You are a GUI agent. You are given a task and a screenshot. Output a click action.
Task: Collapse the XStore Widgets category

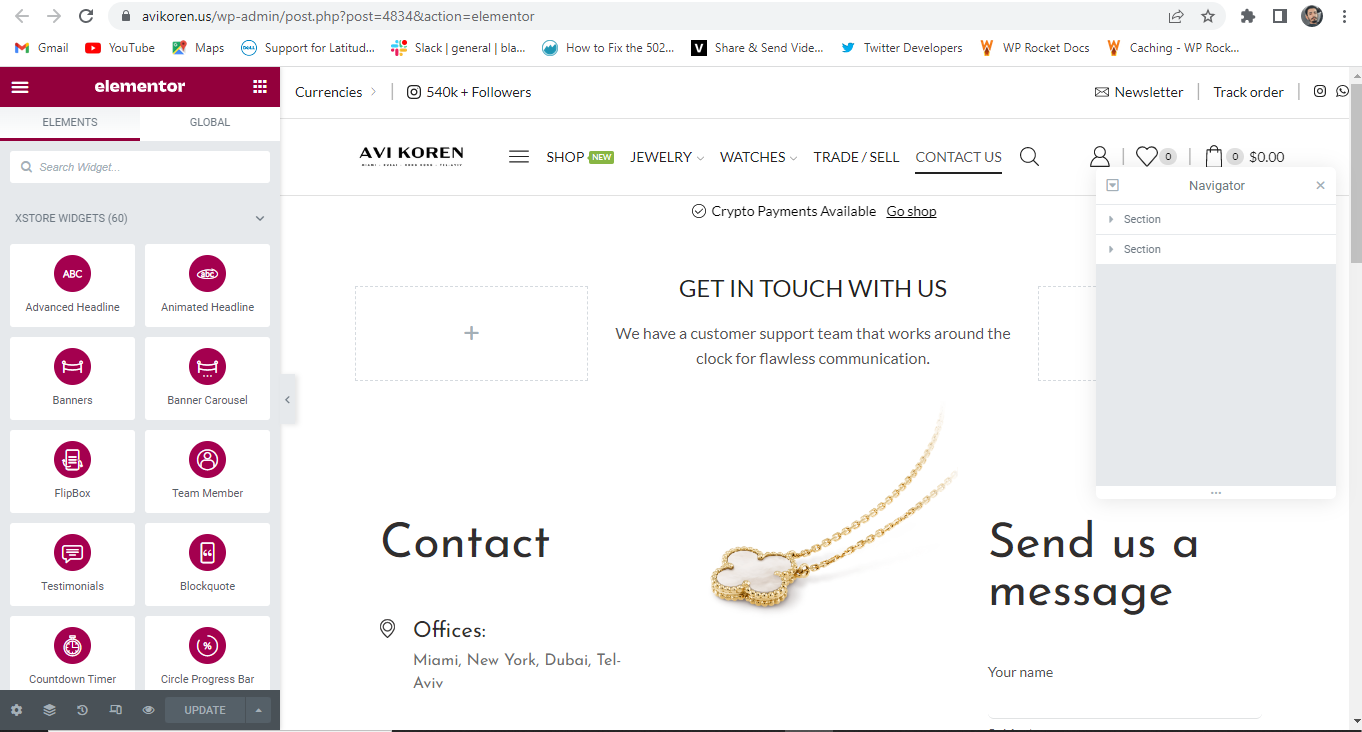(260, 218)
